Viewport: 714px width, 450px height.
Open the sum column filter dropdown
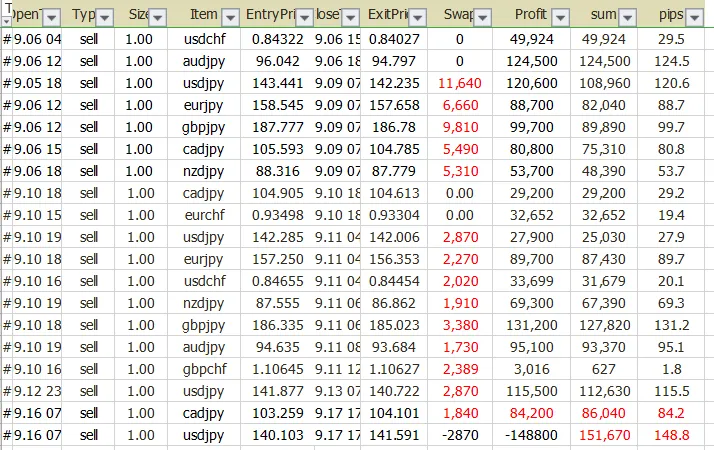coord(627,18)
